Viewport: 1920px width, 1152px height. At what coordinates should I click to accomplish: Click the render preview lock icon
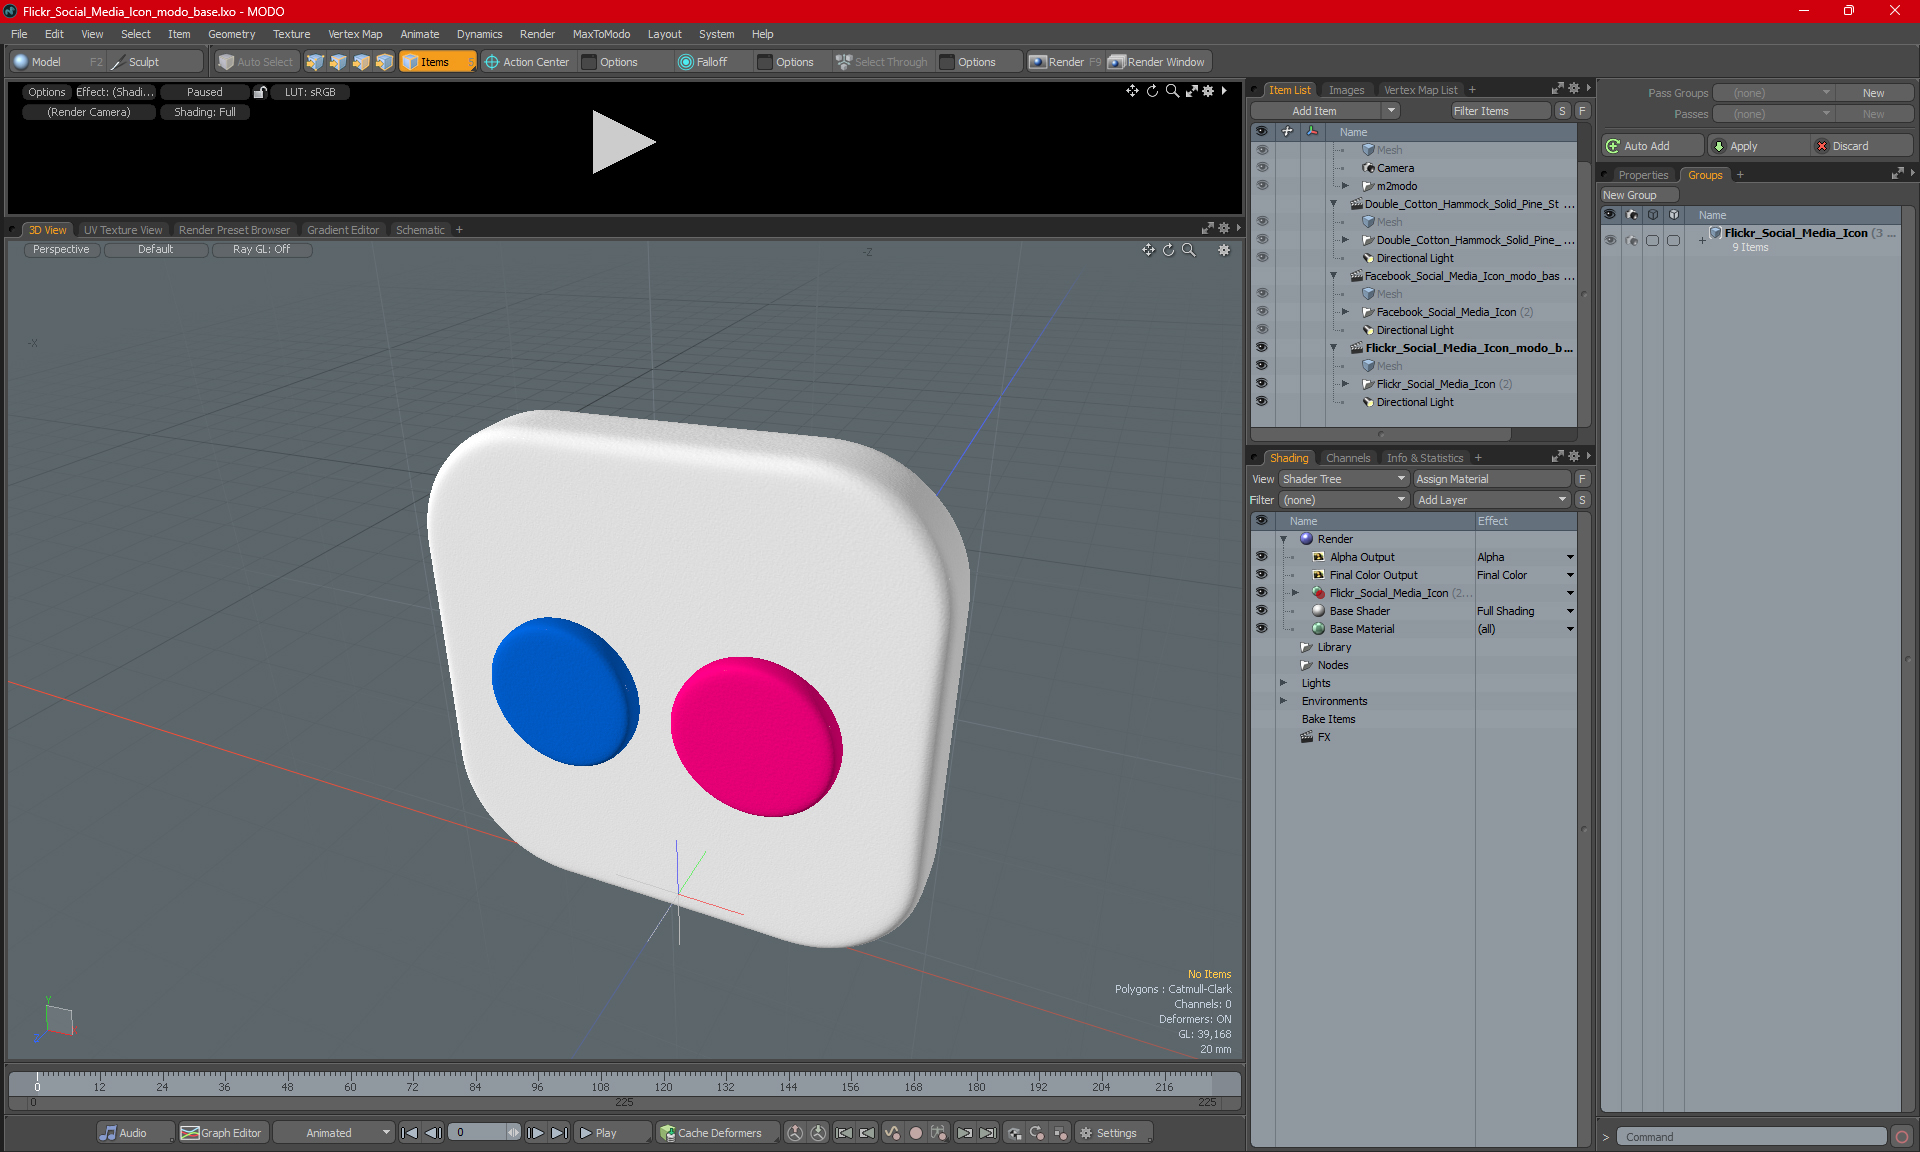(x=260, y=92)
